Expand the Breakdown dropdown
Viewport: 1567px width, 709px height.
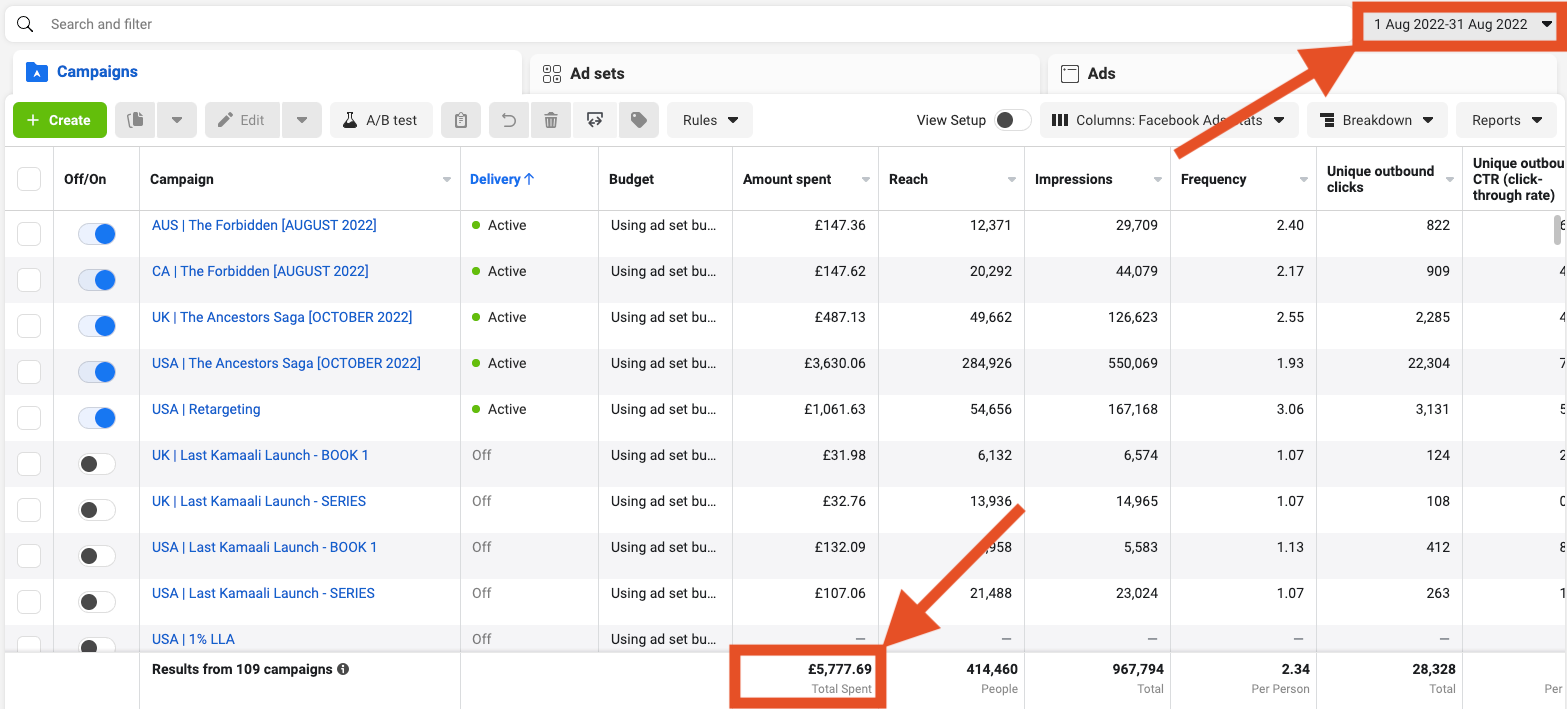[x=1376, y=120]
